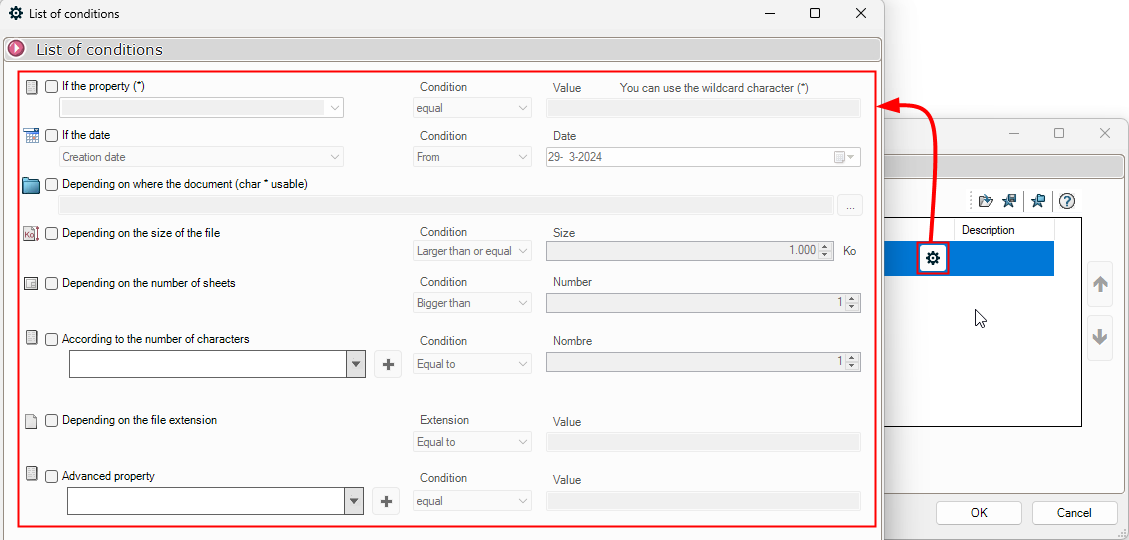Click the number of characters spinner
The image size is (1129, 540).
tap(852, 361)
